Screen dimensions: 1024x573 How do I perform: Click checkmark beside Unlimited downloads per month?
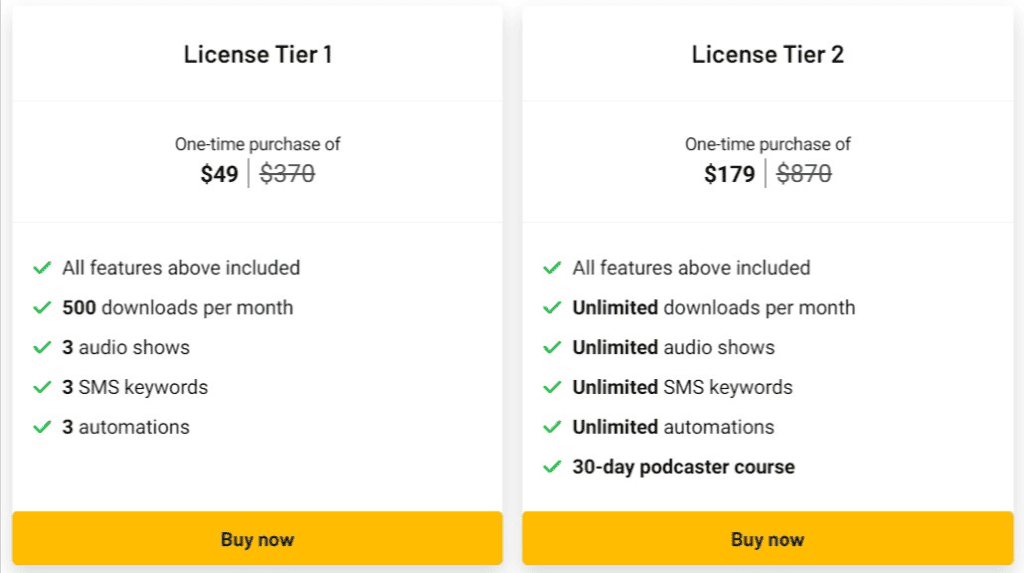point(552,307)
